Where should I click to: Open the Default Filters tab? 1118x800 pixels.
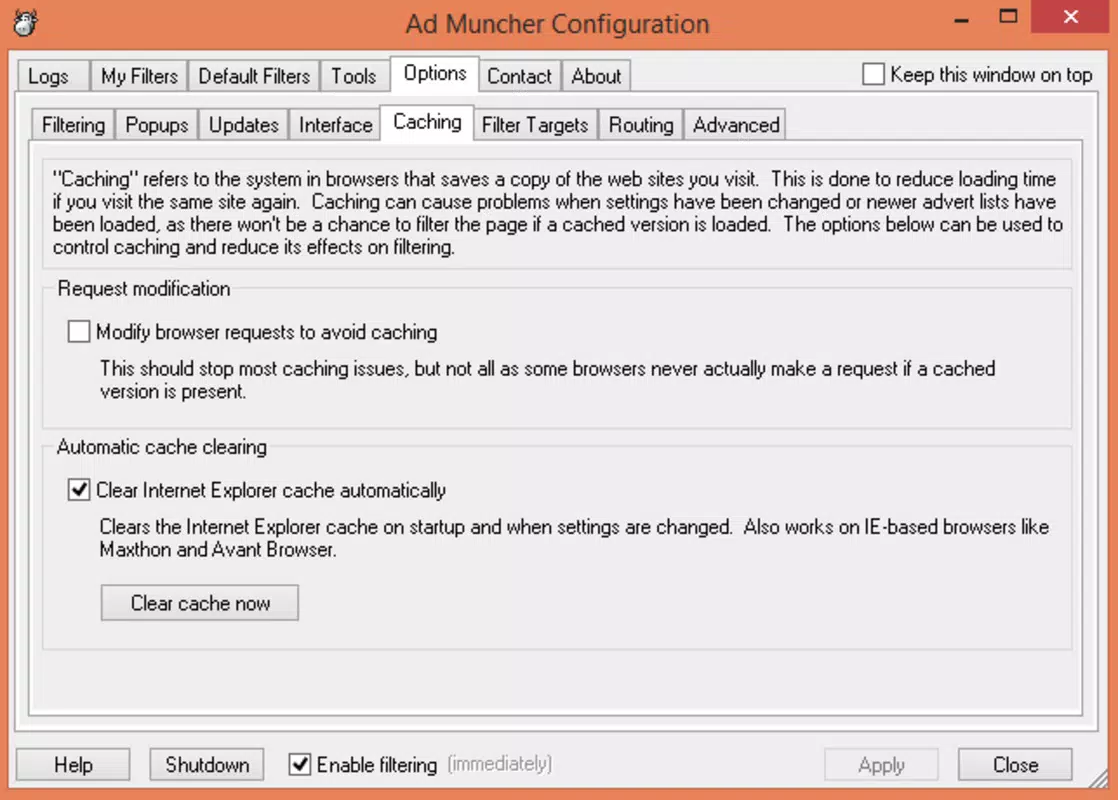tap(254, 76)
